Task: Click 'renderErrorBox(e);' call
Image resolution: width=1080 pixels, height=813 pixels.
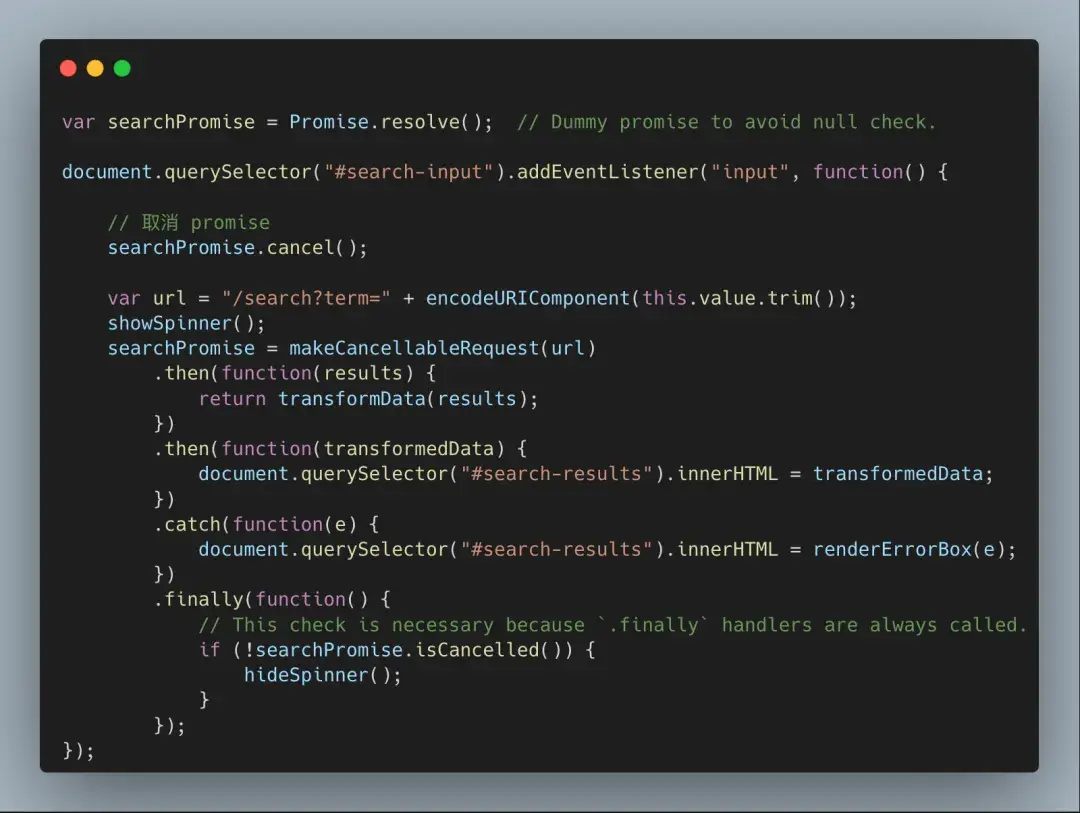Action: (x=914, y=549)
